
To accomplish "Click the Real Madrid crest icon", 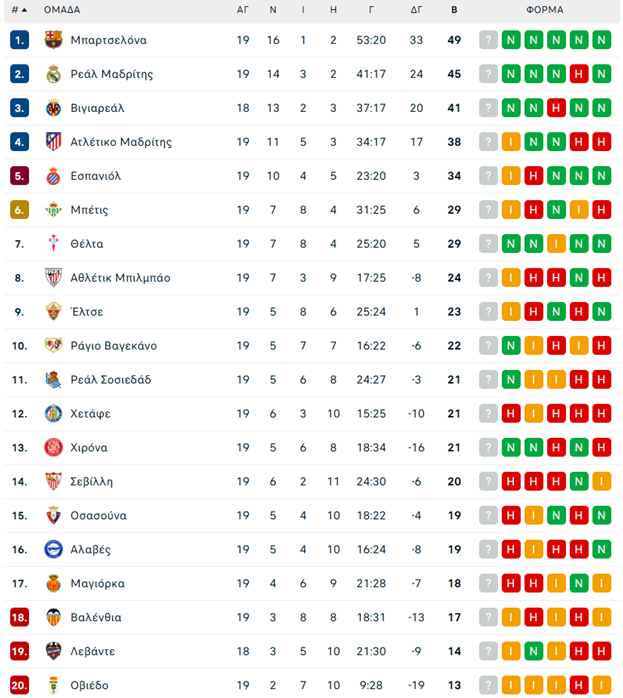I will [53, 74].
